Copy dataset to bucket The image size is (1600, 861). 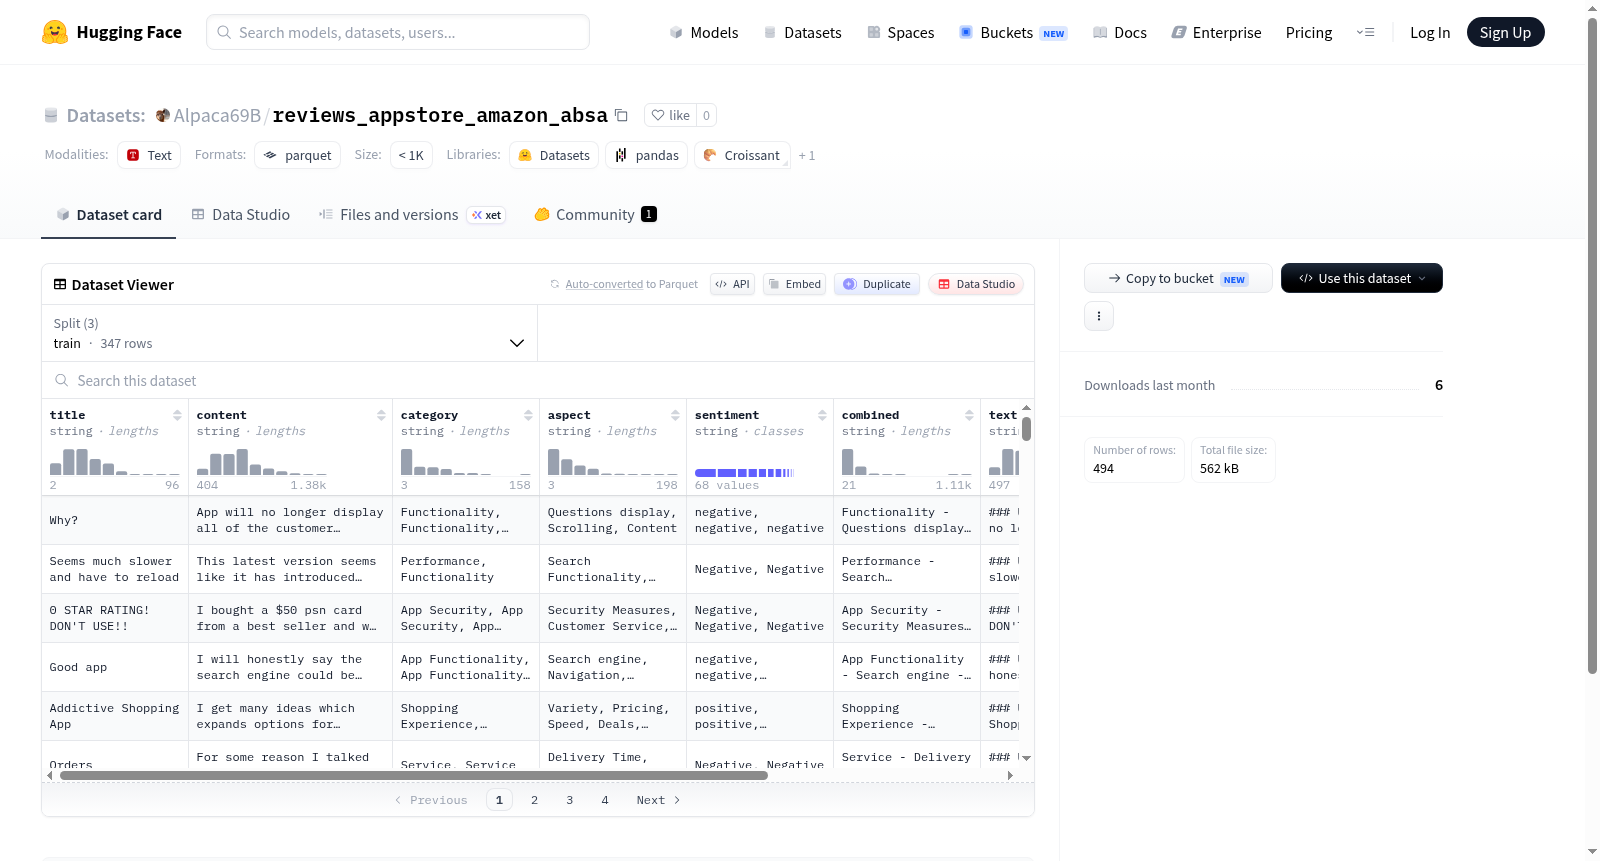(1178, 278)
